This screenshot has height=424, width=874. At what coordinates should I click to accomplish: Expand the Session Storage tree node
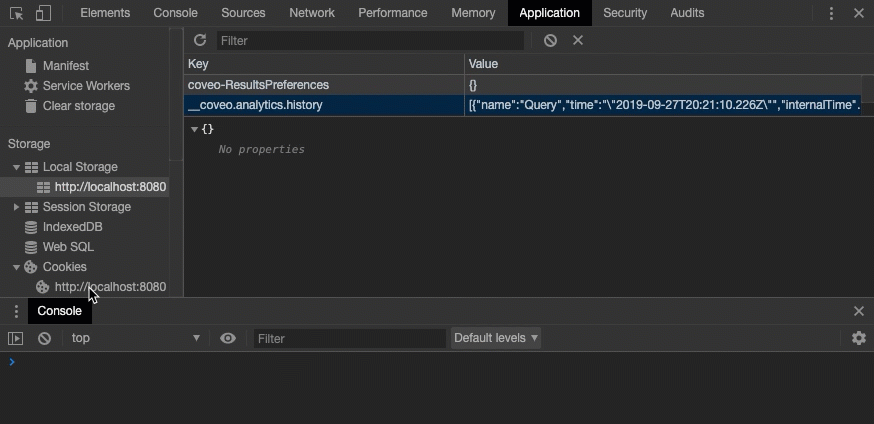16,207
